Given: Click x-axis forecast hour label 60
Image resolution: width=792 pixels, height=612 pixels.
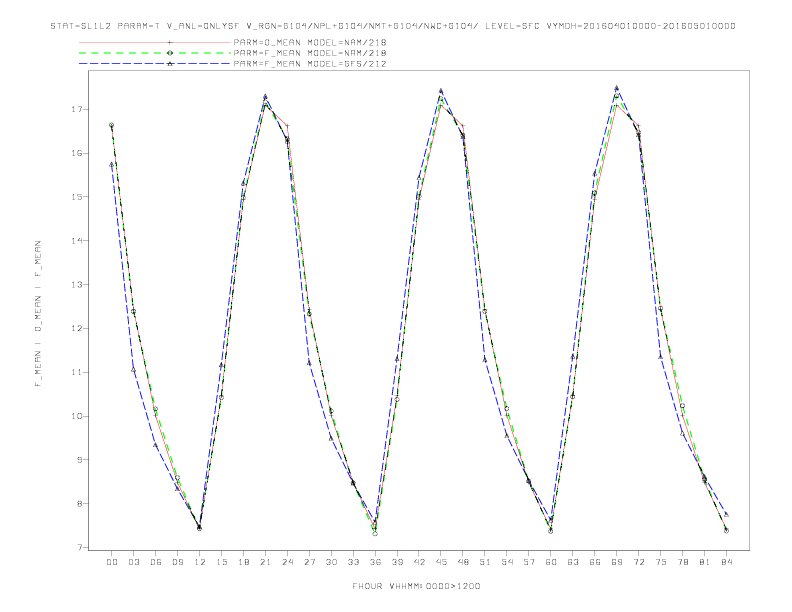Looking at the screenshot, I should tap(551, 562).
